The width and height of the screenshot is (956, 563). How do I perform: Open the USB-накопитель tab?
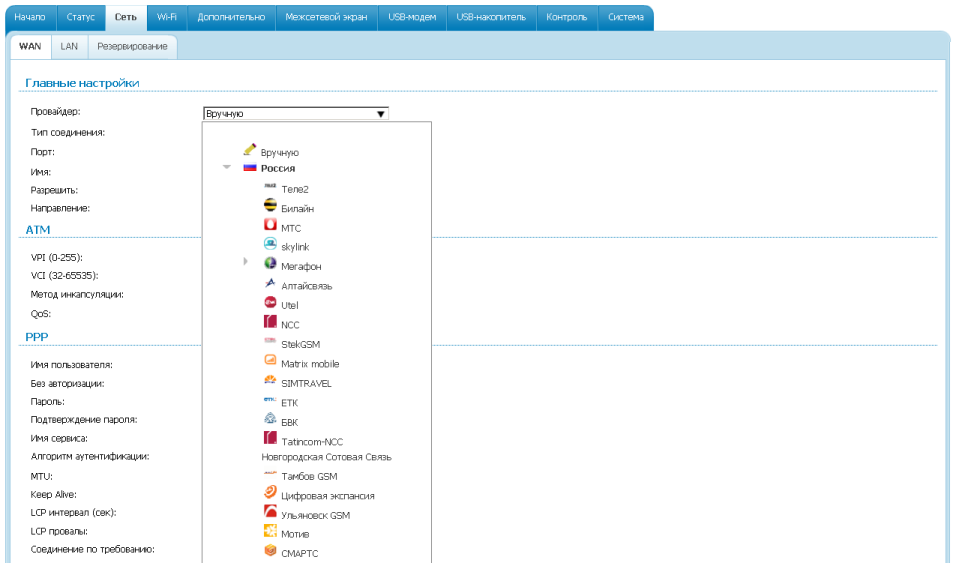click(491, 17)
